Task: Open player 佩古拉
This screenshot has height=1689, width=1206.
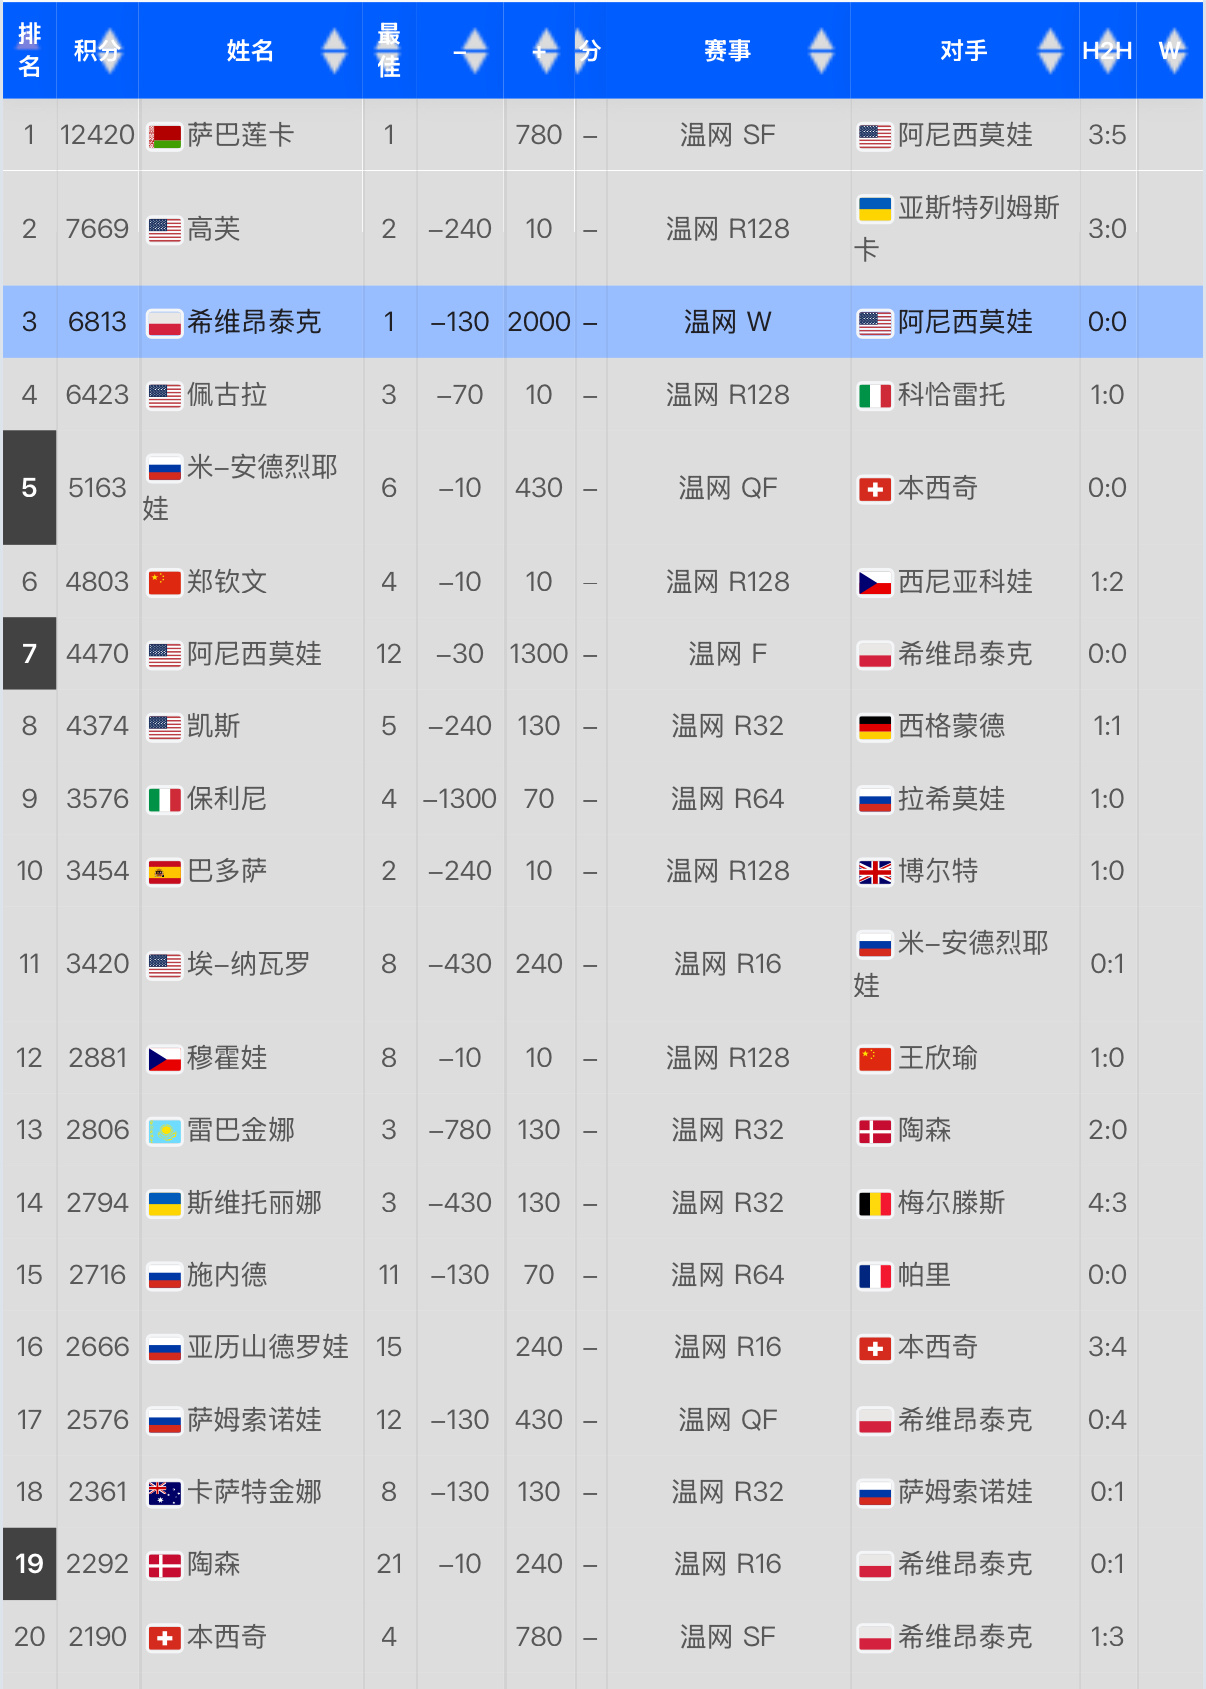Action: pyautogui.click(x=227, y=395)
